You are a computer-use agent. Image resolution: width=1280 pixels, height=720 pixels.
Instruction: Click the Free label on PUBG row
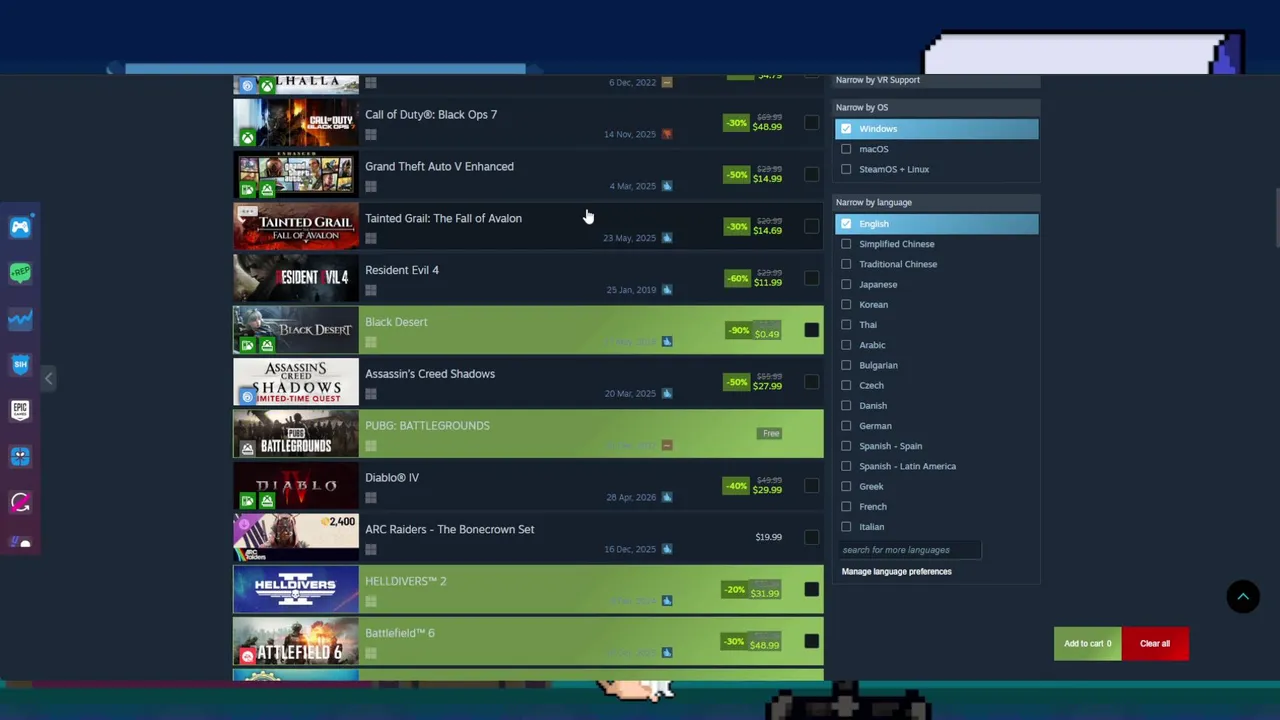[770, 434]
